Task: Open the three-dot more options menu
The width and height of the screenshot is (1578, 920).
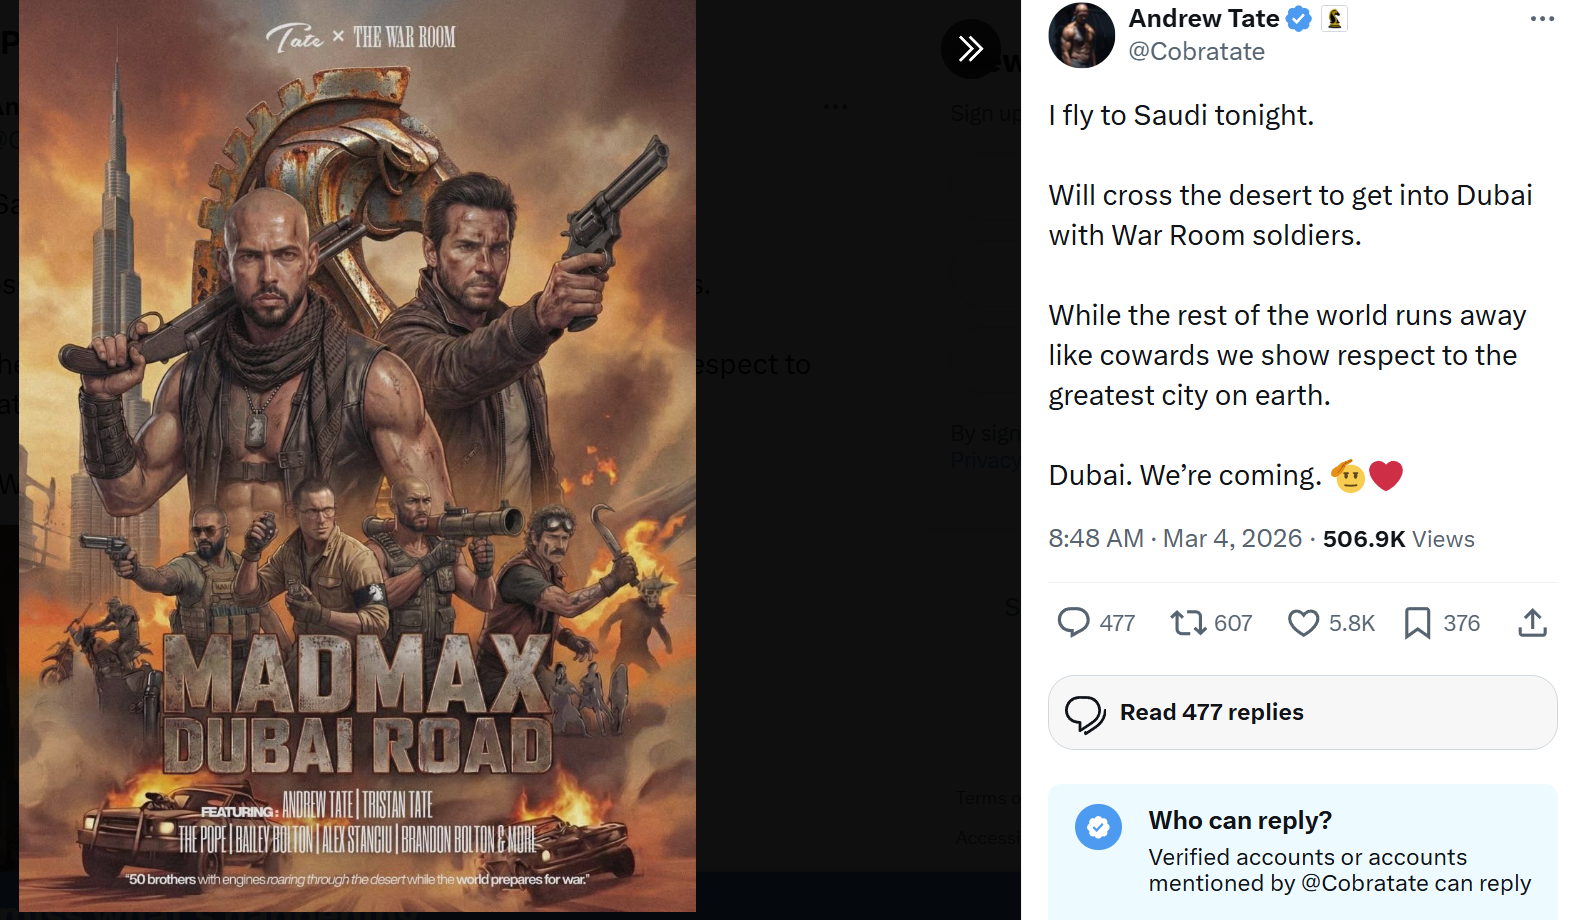Action: (1542, 19)
